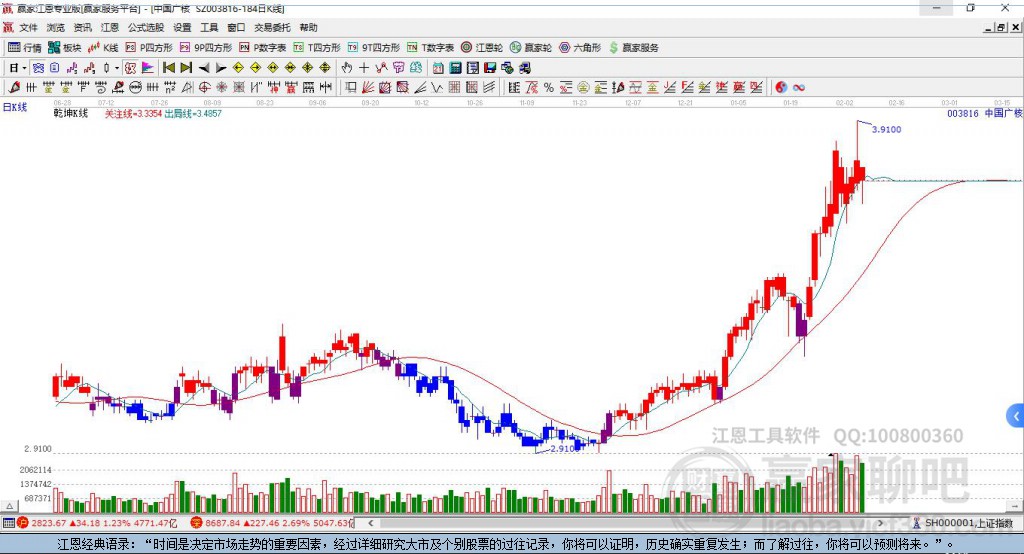
Task: Click the colored triangle flag icon
Action: click(x=148, y=68)
